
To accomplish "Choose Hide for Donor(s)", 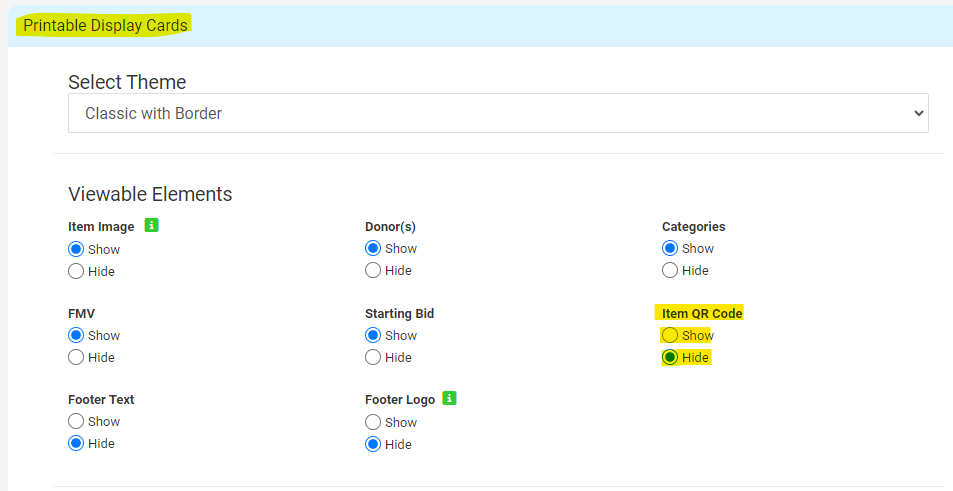I will (373, 270).
